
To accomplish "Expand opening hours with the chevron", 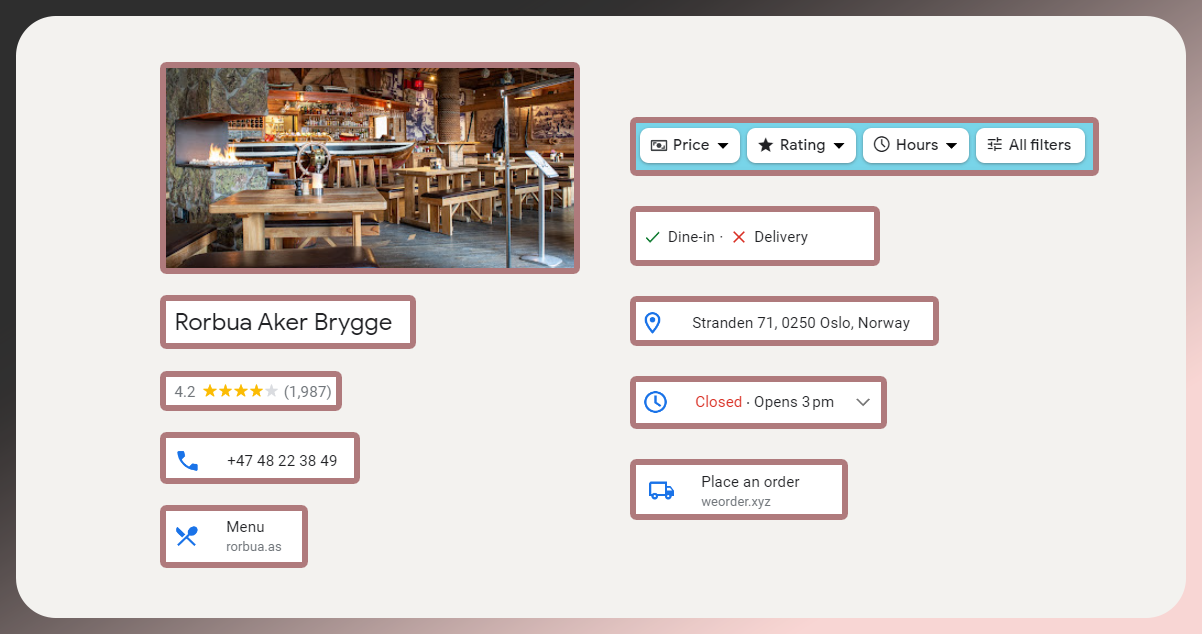I will 864,402.
